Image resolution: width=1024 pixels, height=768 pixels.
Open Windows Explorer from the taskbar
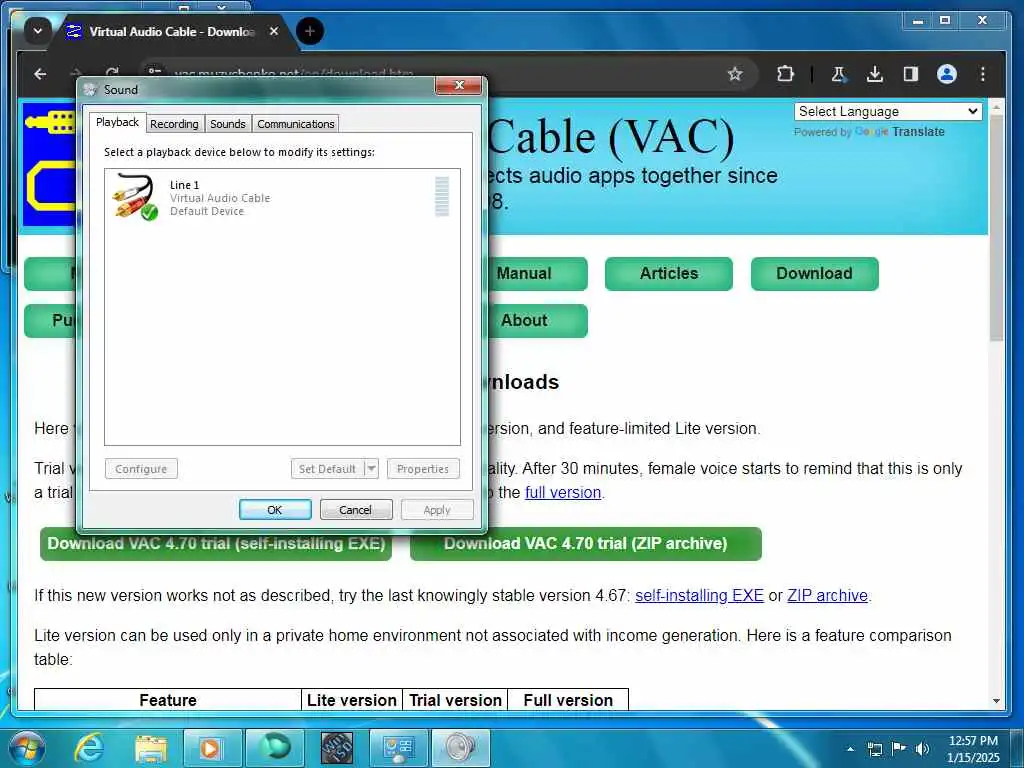tap(151, 748)
